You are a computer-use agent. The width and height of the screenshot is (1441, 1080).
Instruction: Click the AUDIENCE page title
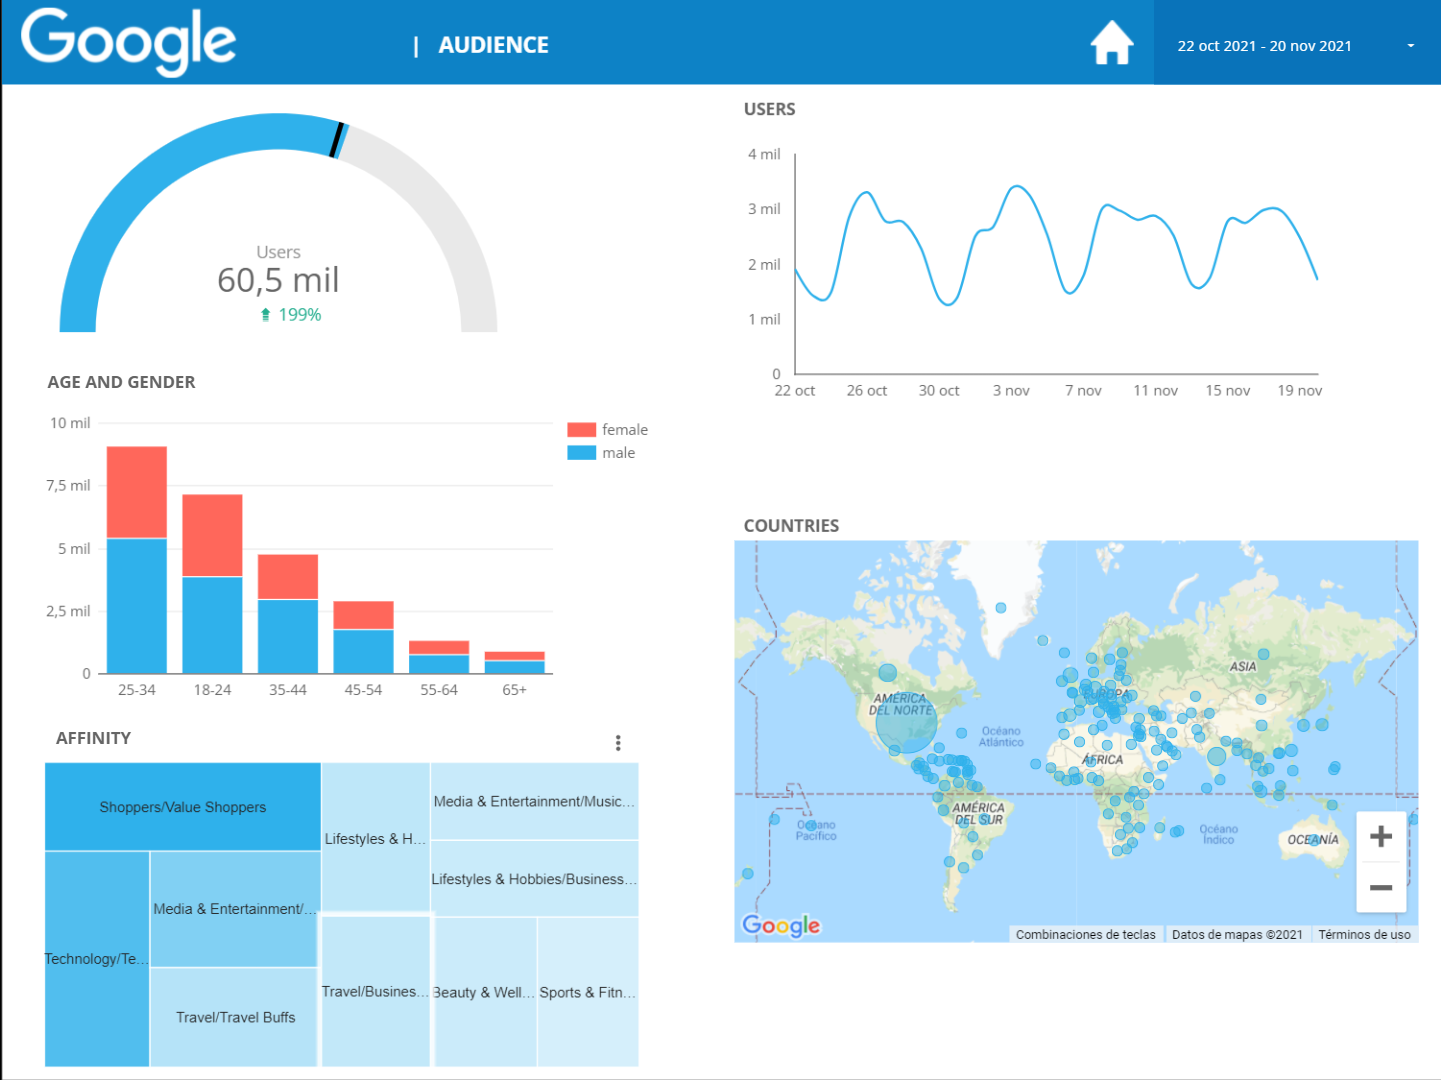[494, 45]
